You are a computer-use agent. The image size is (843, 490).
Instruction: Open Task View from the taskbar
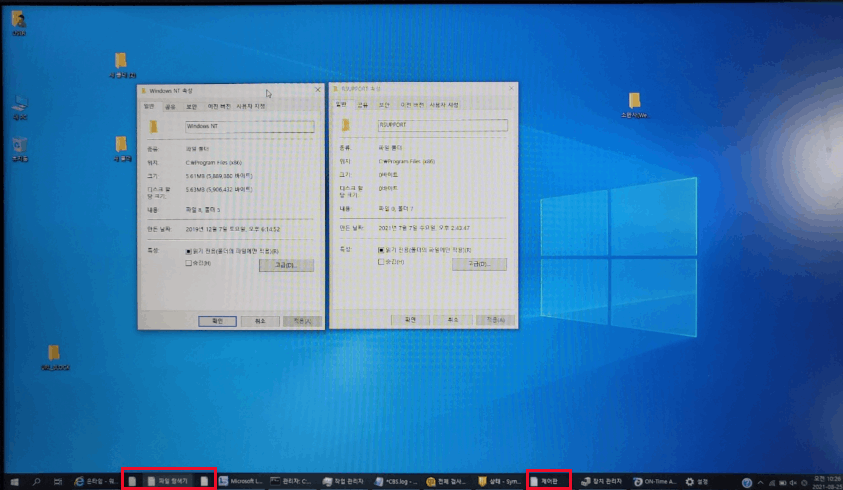58,481
